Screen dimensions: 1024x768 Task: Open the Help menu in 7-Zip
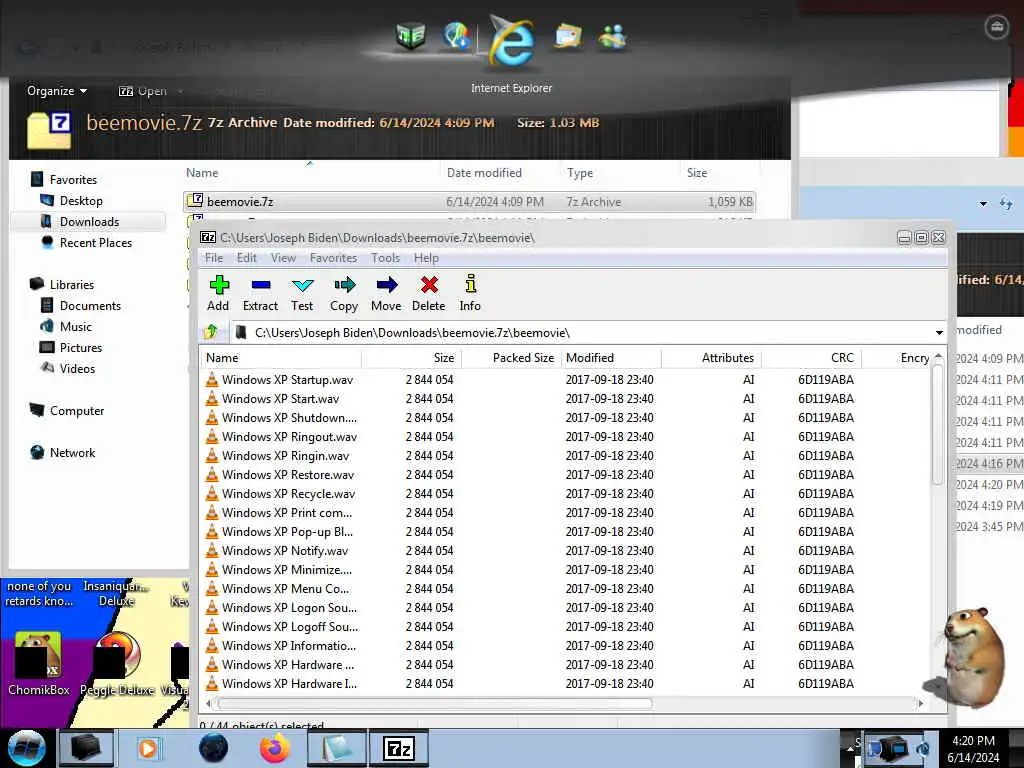click(x=426, y=258)
